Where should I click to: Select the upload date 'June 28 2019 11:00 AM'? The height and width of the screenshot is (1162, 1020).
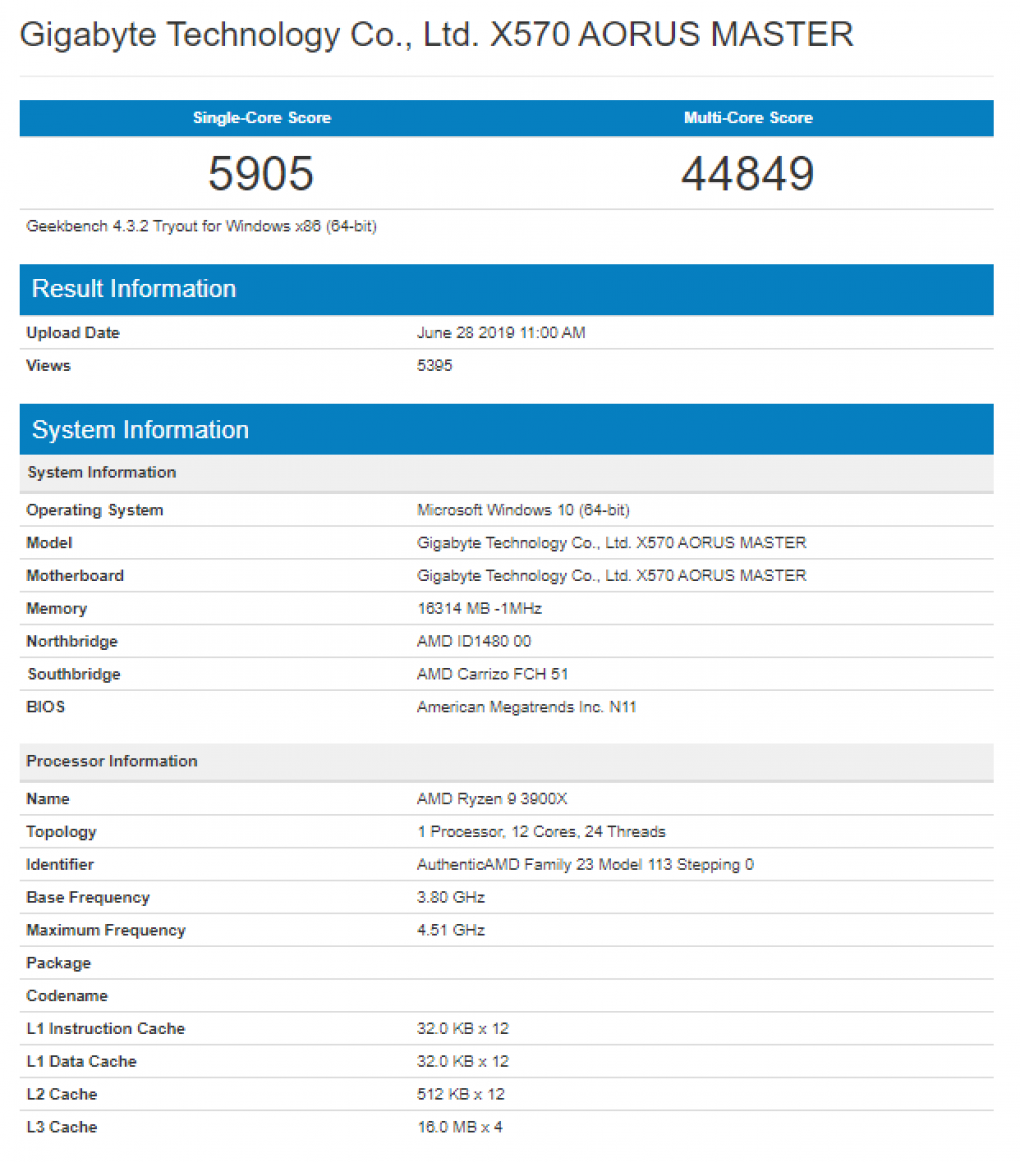pyautogui.click(x=501, y=333)
